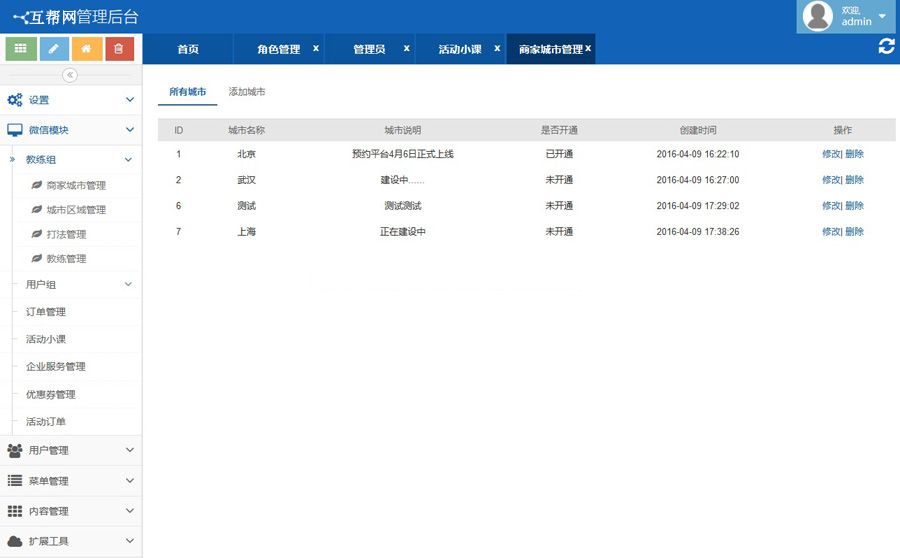The image size is (900, 558).
Task: Click 修改 for the 北京 row
Action: [831, 154]
